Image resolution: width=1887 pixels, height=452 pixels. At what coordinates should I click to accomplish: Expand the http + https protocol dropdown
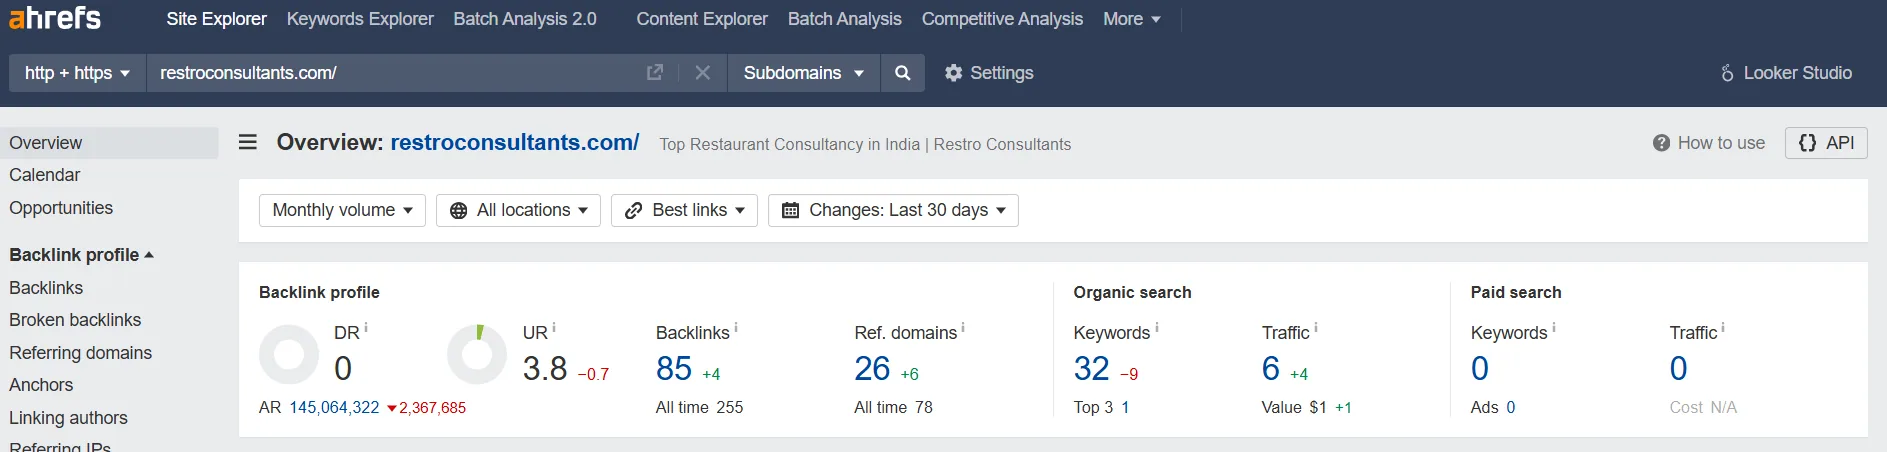(x=78, y=73)
